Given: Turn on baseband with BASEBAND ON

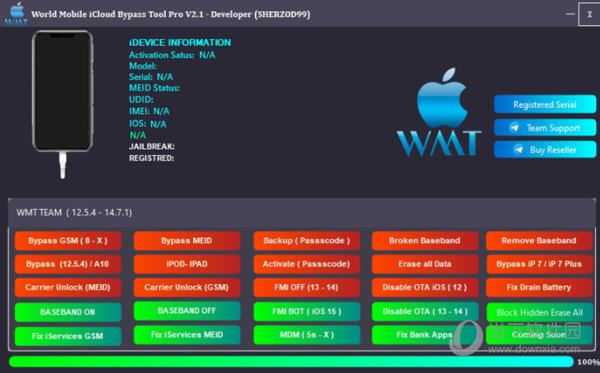Looking at the screenshot, I should pos(68,312).
